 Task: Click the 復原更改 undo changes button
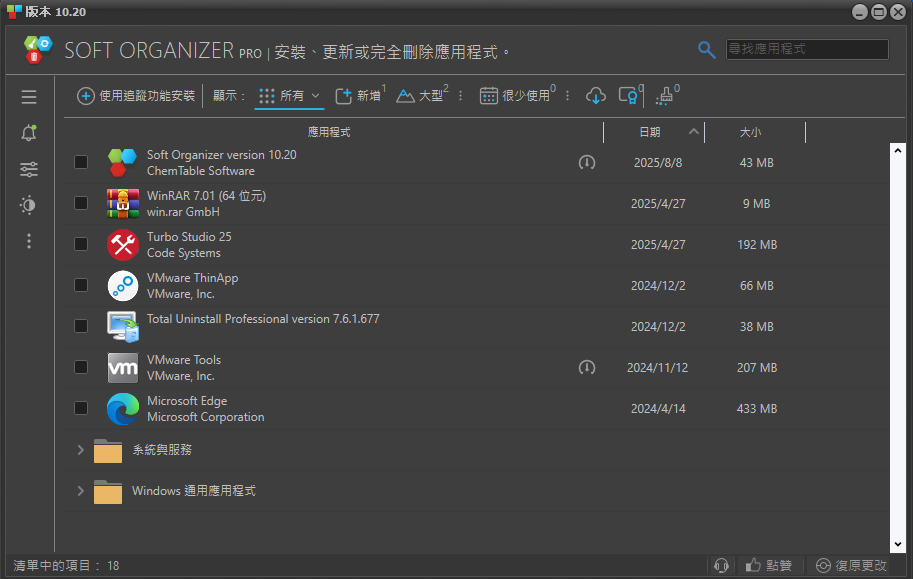[x=851, y=565]
